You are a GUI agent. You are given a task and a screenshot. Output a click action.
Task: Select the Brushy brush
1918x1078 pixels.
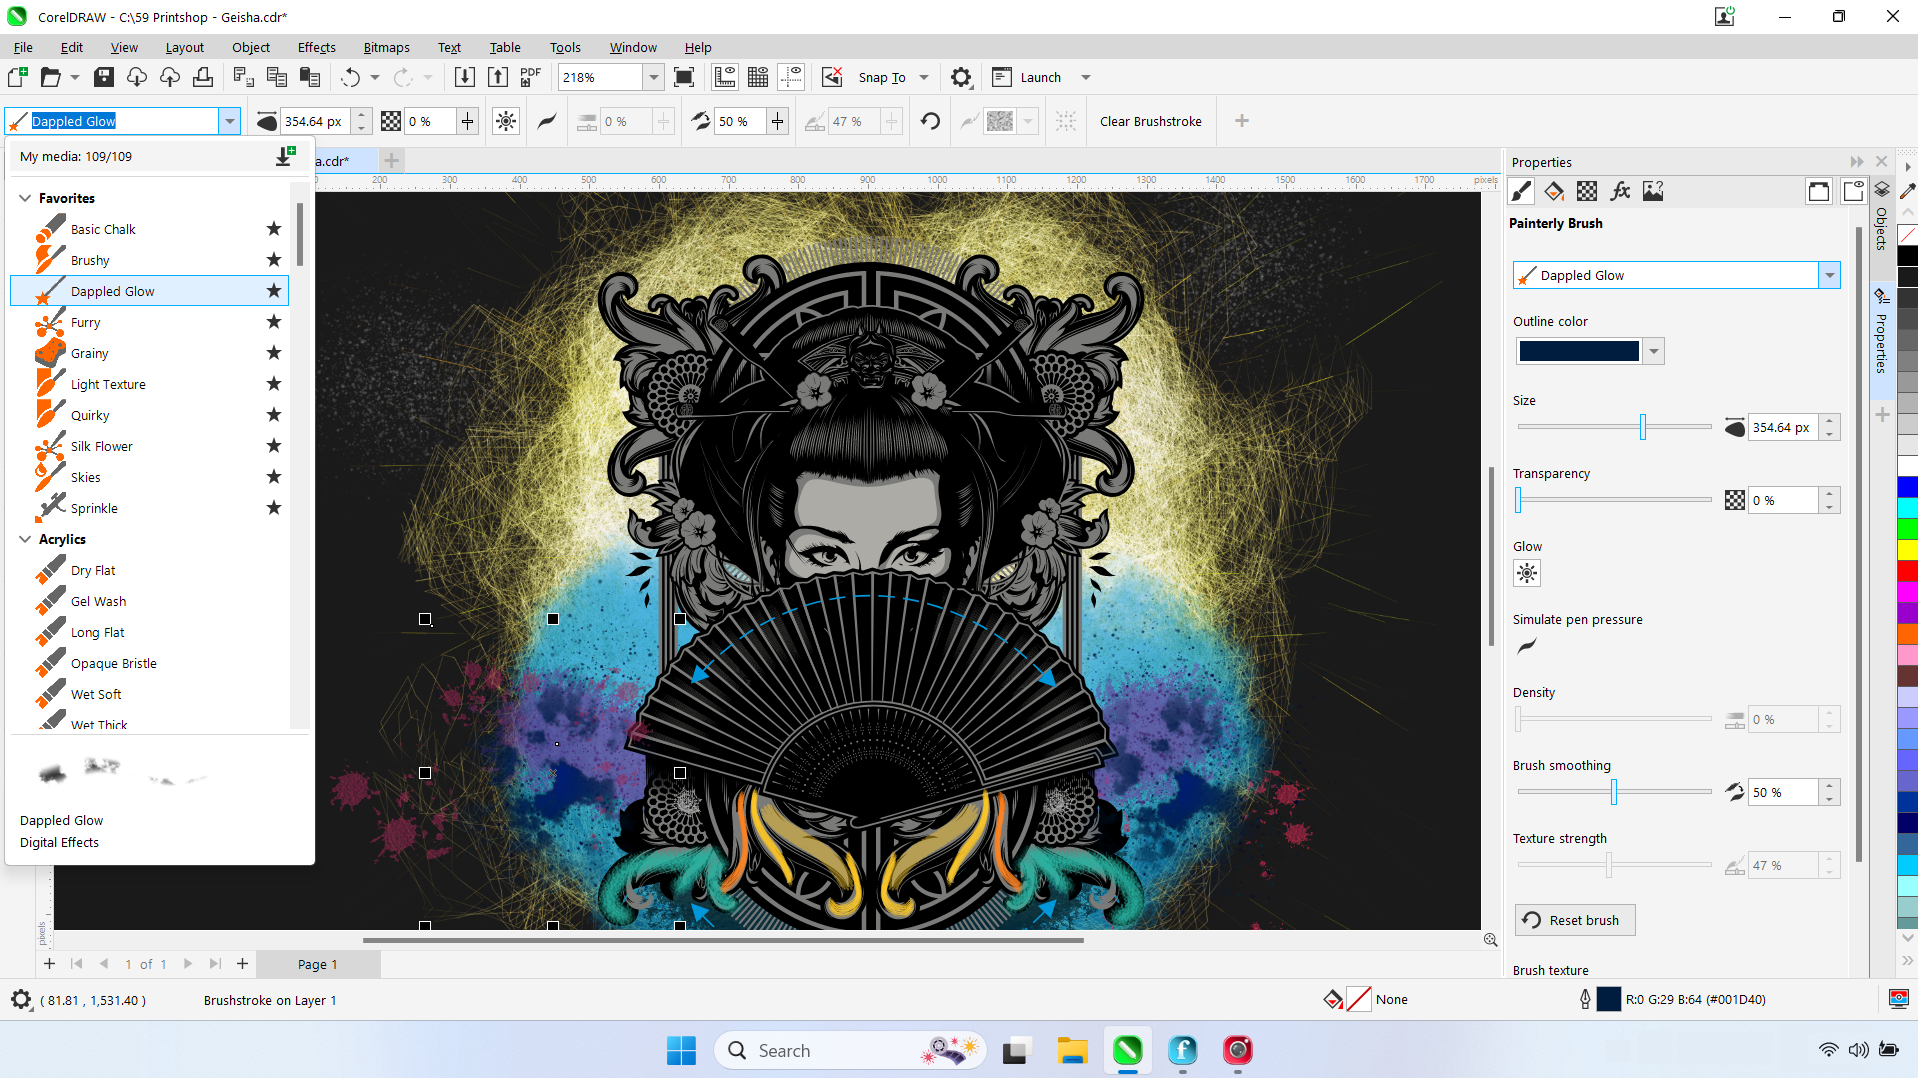coord(150,260)
